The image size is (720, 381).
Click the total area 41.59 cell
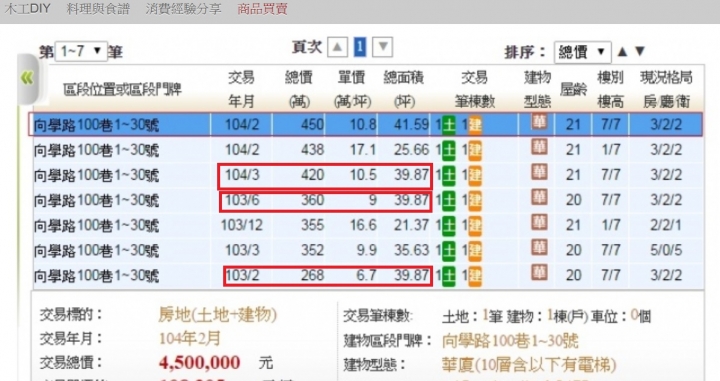(x=411, y=124)
